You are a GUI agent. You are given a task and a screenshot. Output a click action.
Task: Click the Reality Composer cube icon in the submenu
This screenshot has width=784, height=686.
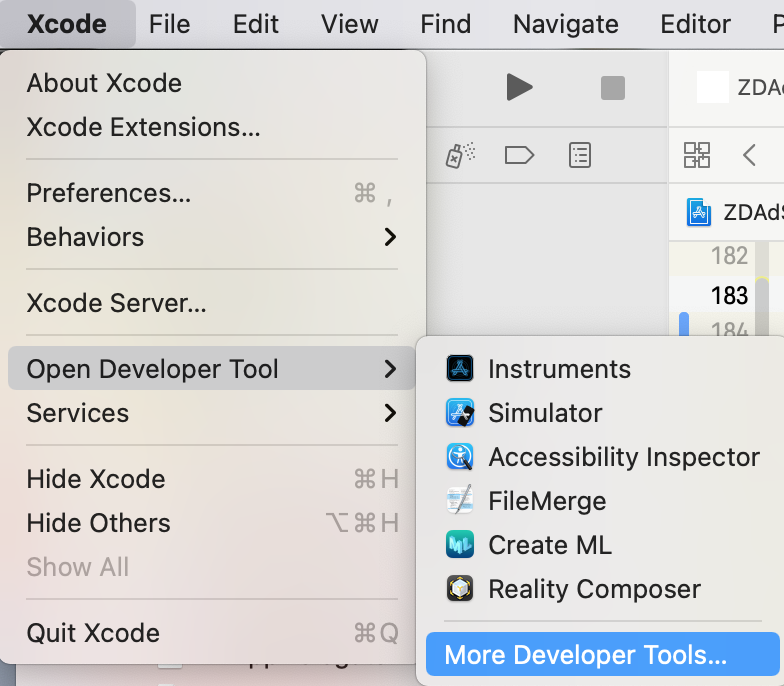pyautogui.click(x=460, y=588)
